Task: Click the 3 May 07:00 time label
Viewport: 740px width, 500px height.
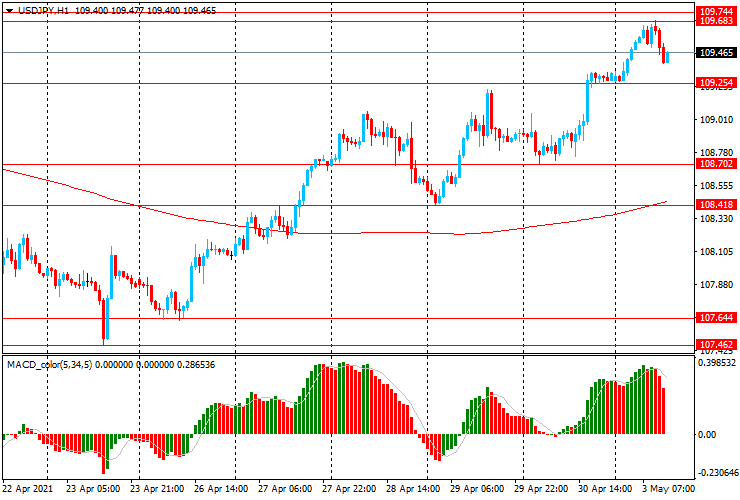Action: [x=668, y=488]
